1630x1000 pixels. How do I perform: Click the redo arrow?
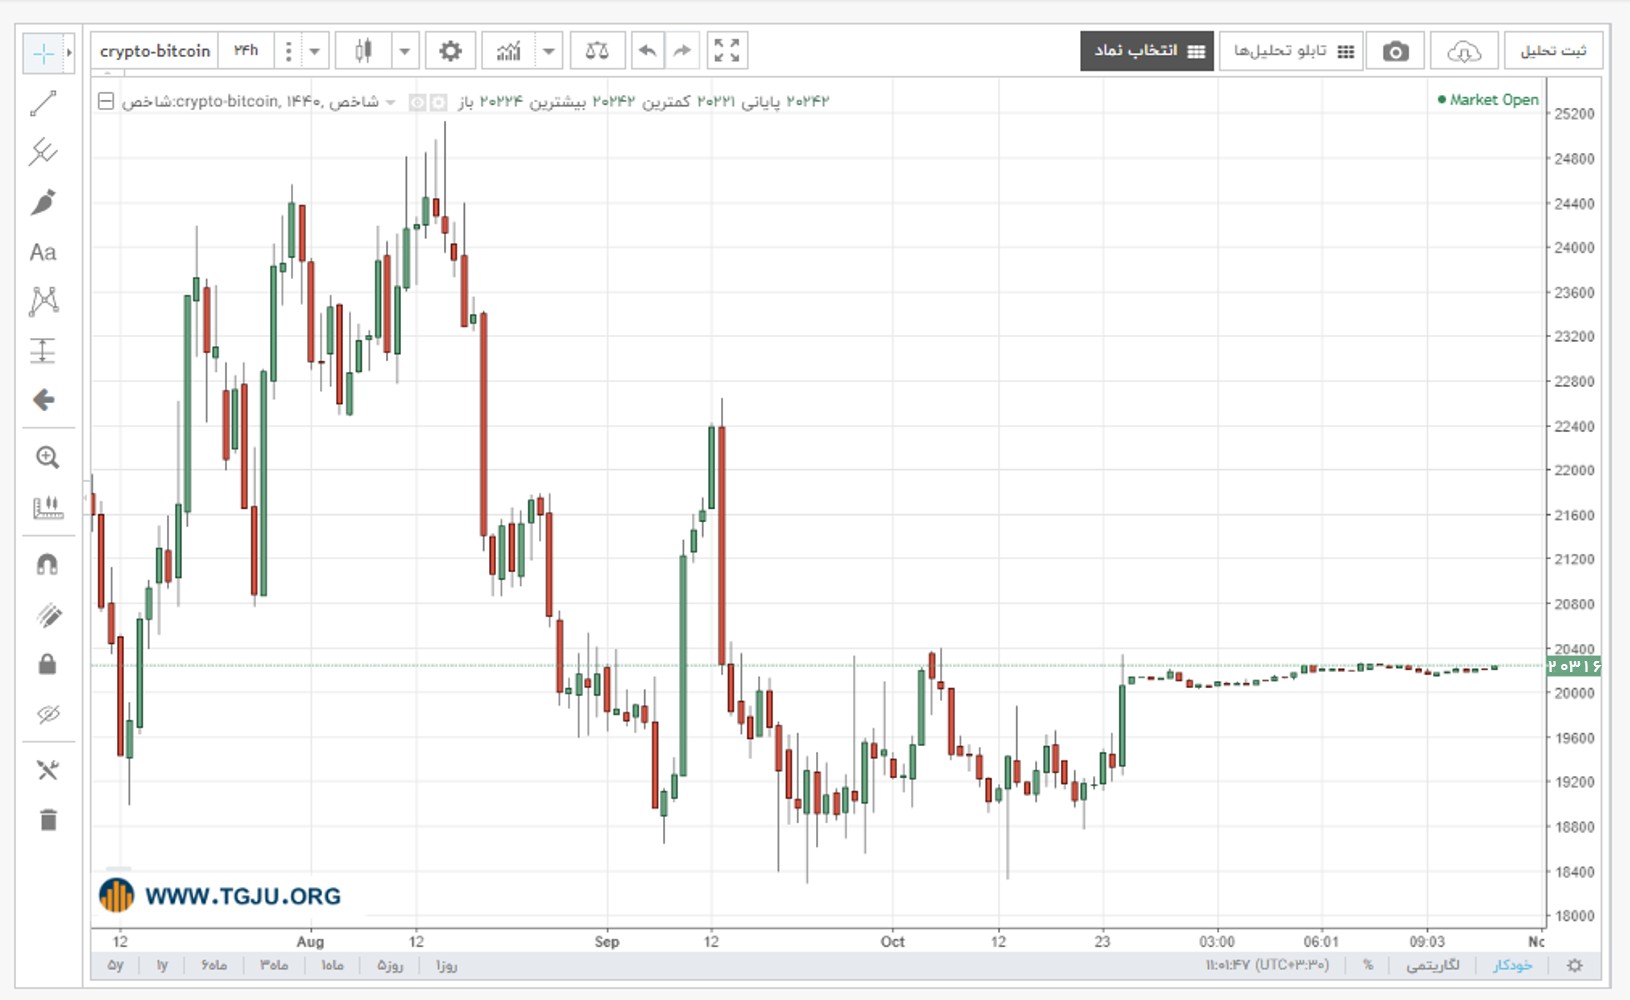[x=682, y=51]
